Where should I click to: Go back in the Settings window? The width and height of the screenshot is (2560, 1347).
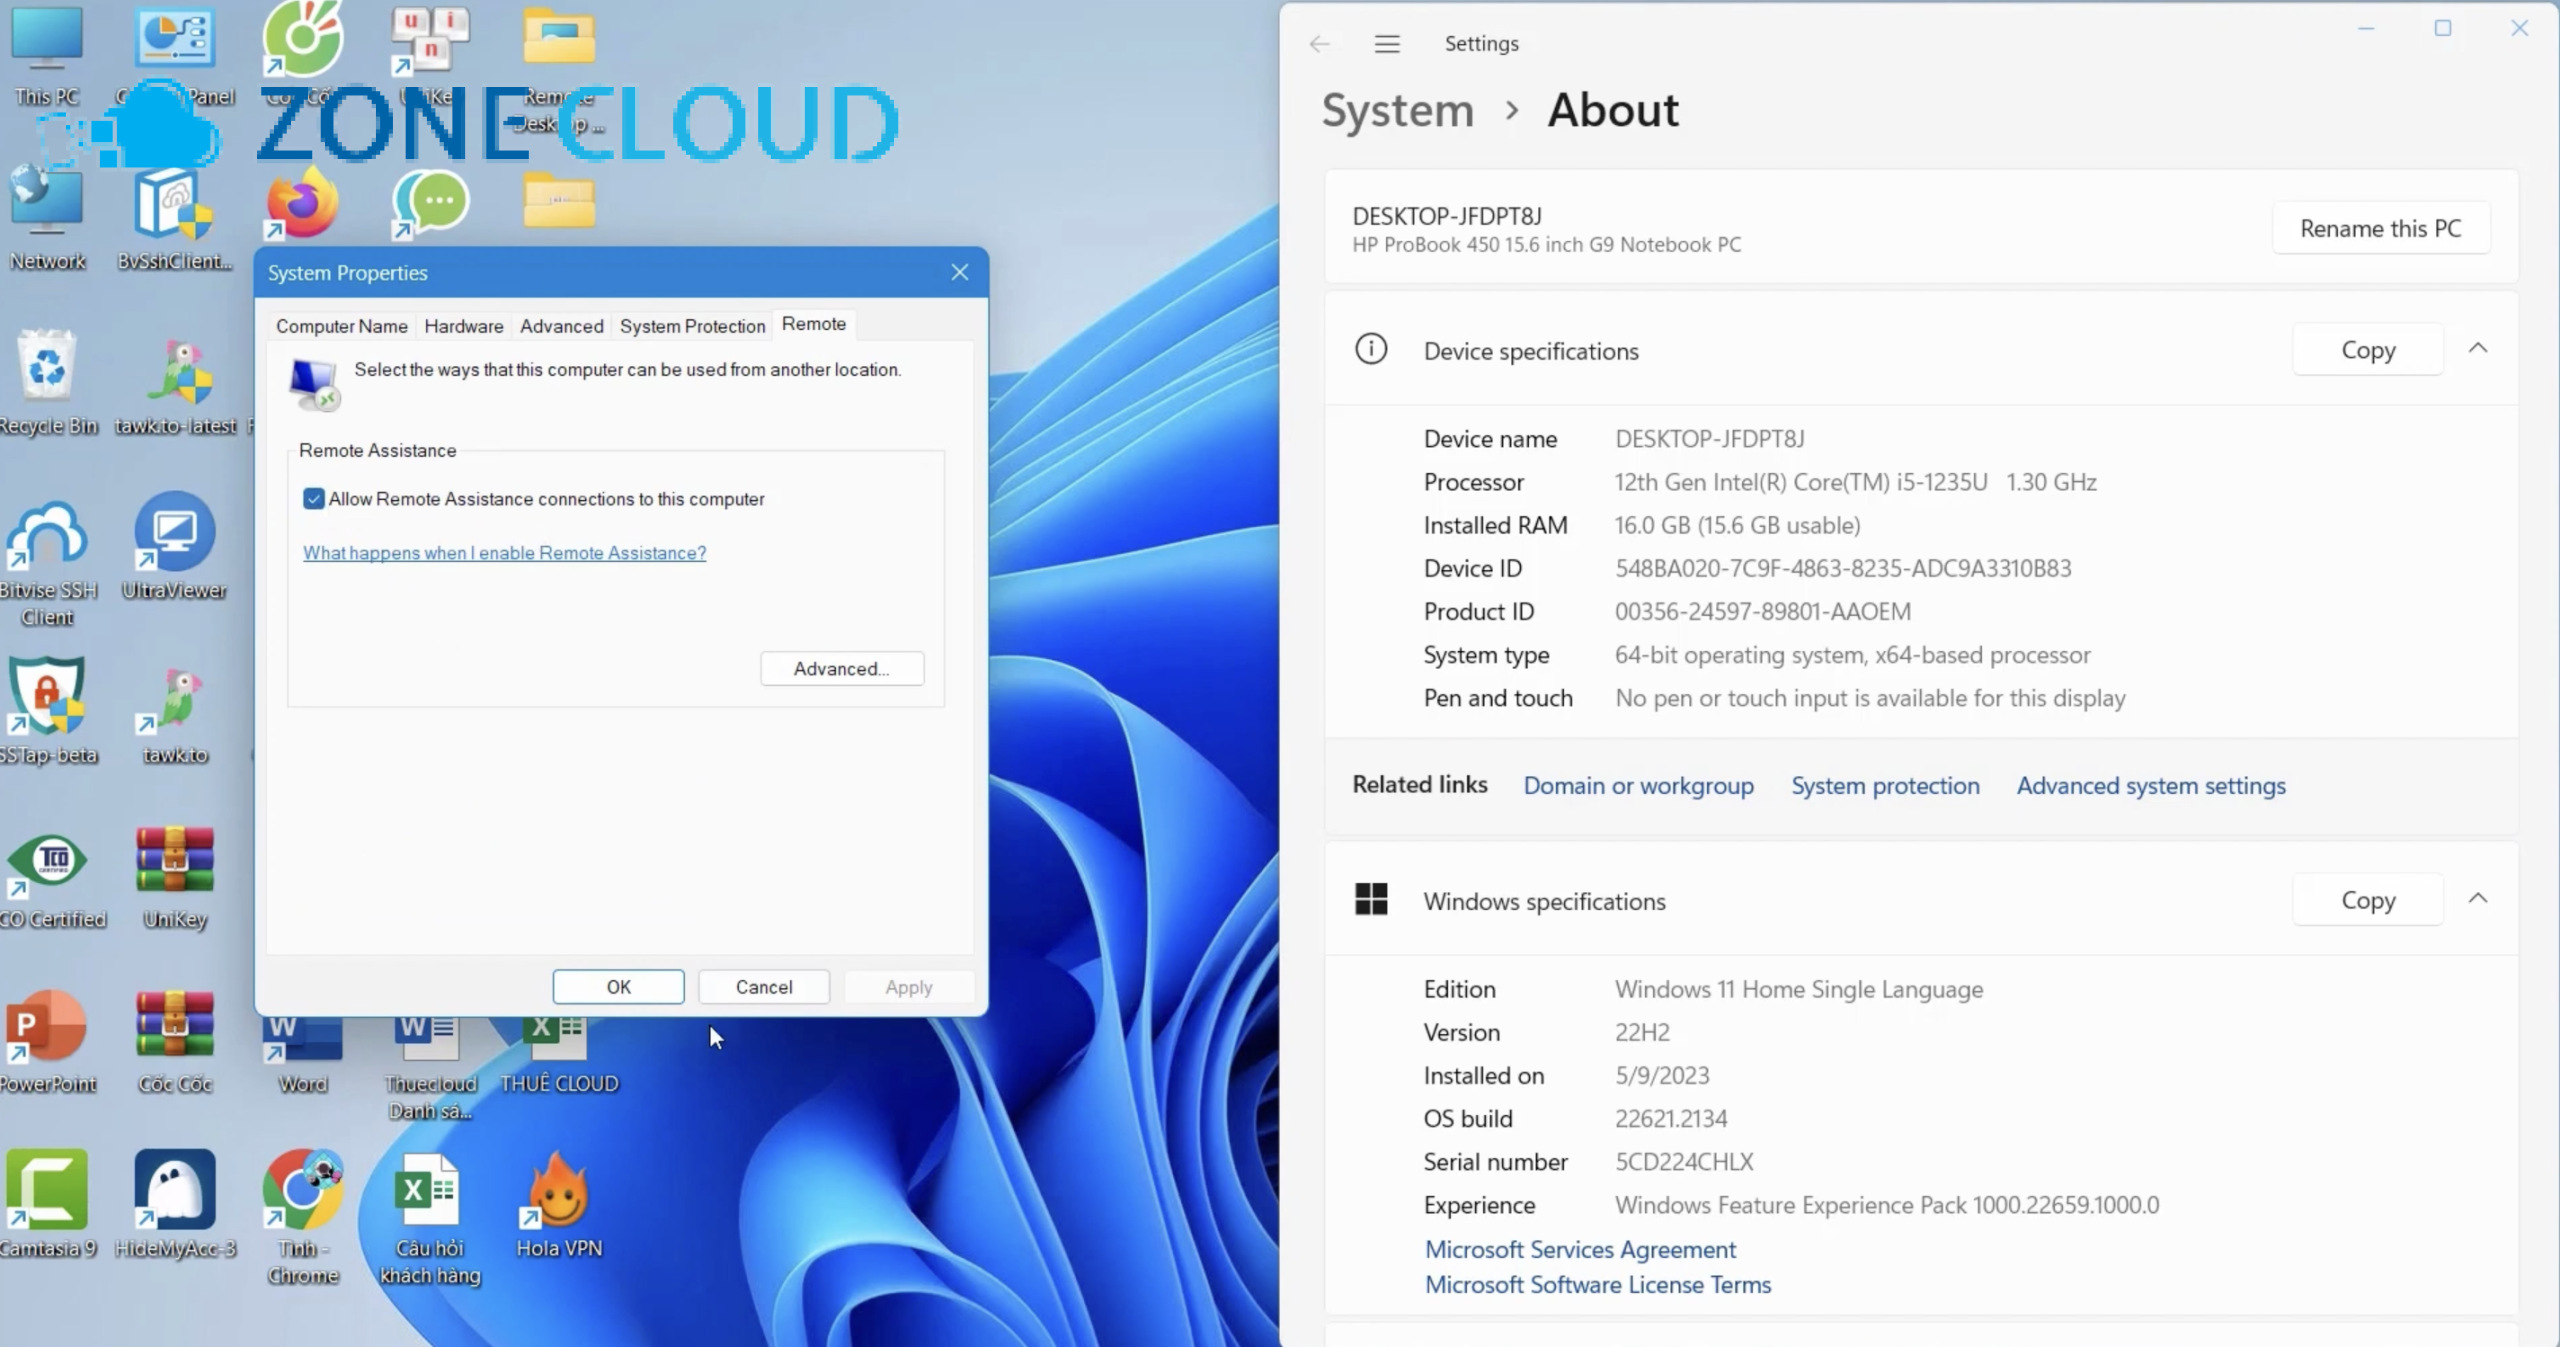coord(1319,44)
